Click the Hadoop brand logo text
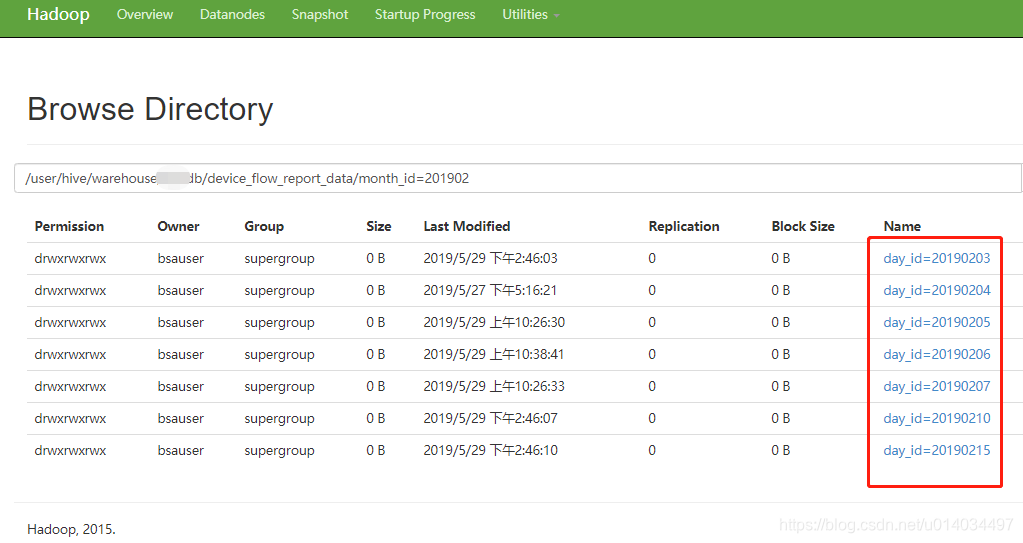Image resolution: width=1023 pixels, height=543 pixels. pyautogui.click(x=58, y=14)
